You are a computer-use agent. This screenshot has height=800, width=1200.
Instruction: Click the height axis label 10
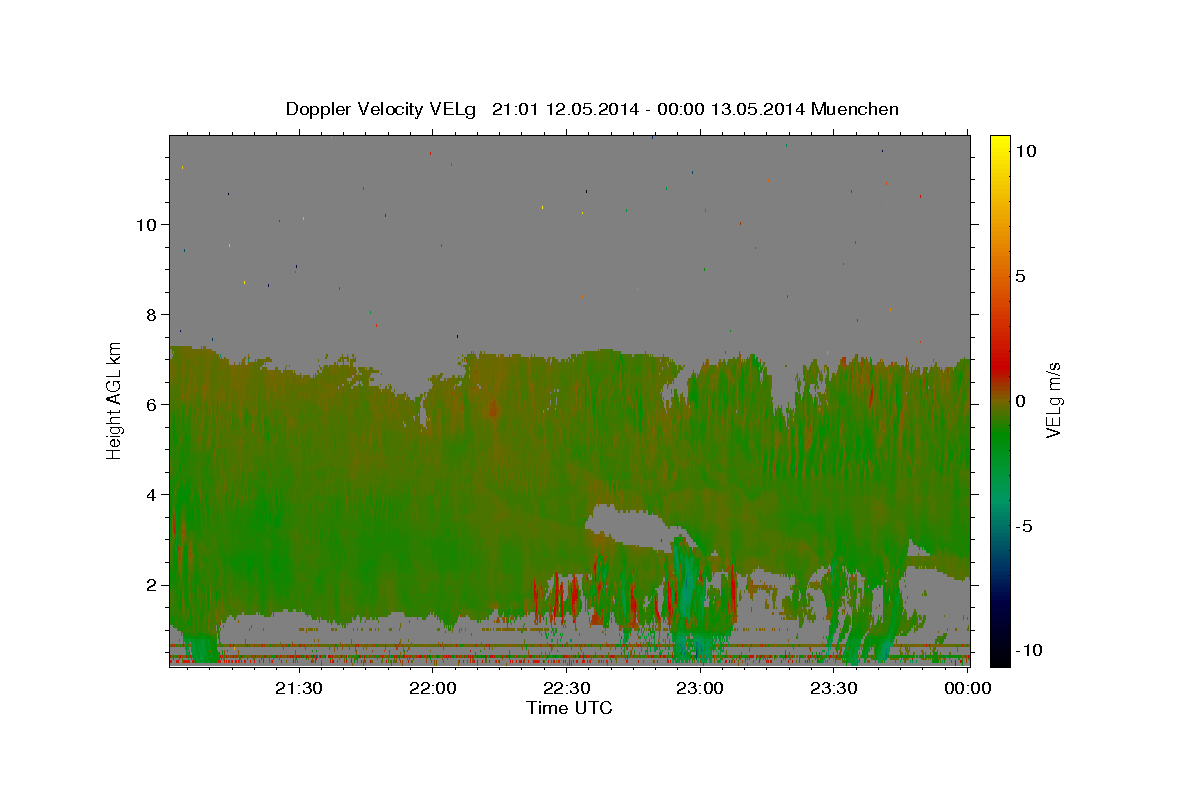[x=145, y=224]
